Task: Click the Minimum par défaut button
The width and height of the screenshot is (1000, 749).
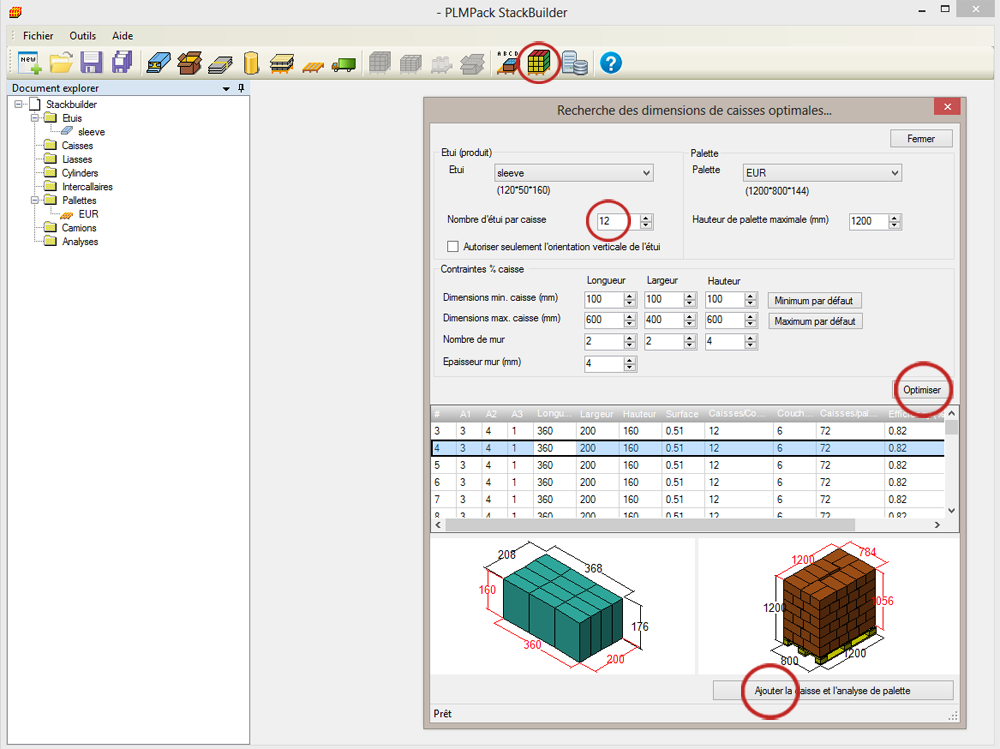Action: click(x=814, y=300)
